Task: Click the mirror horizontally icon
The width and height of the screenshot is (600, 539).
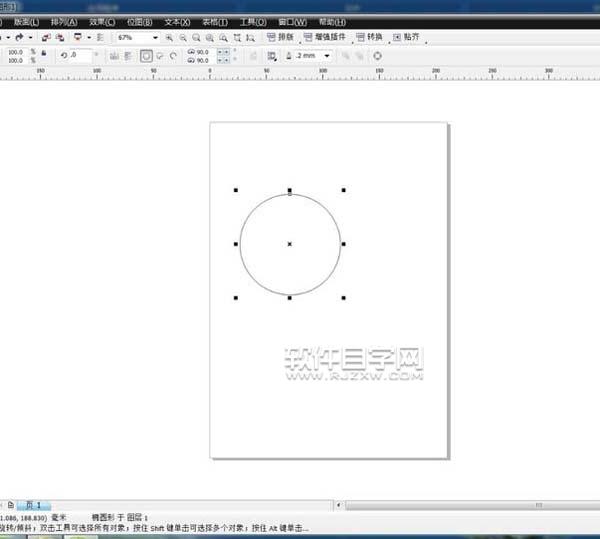Action: tap(113, 56)
